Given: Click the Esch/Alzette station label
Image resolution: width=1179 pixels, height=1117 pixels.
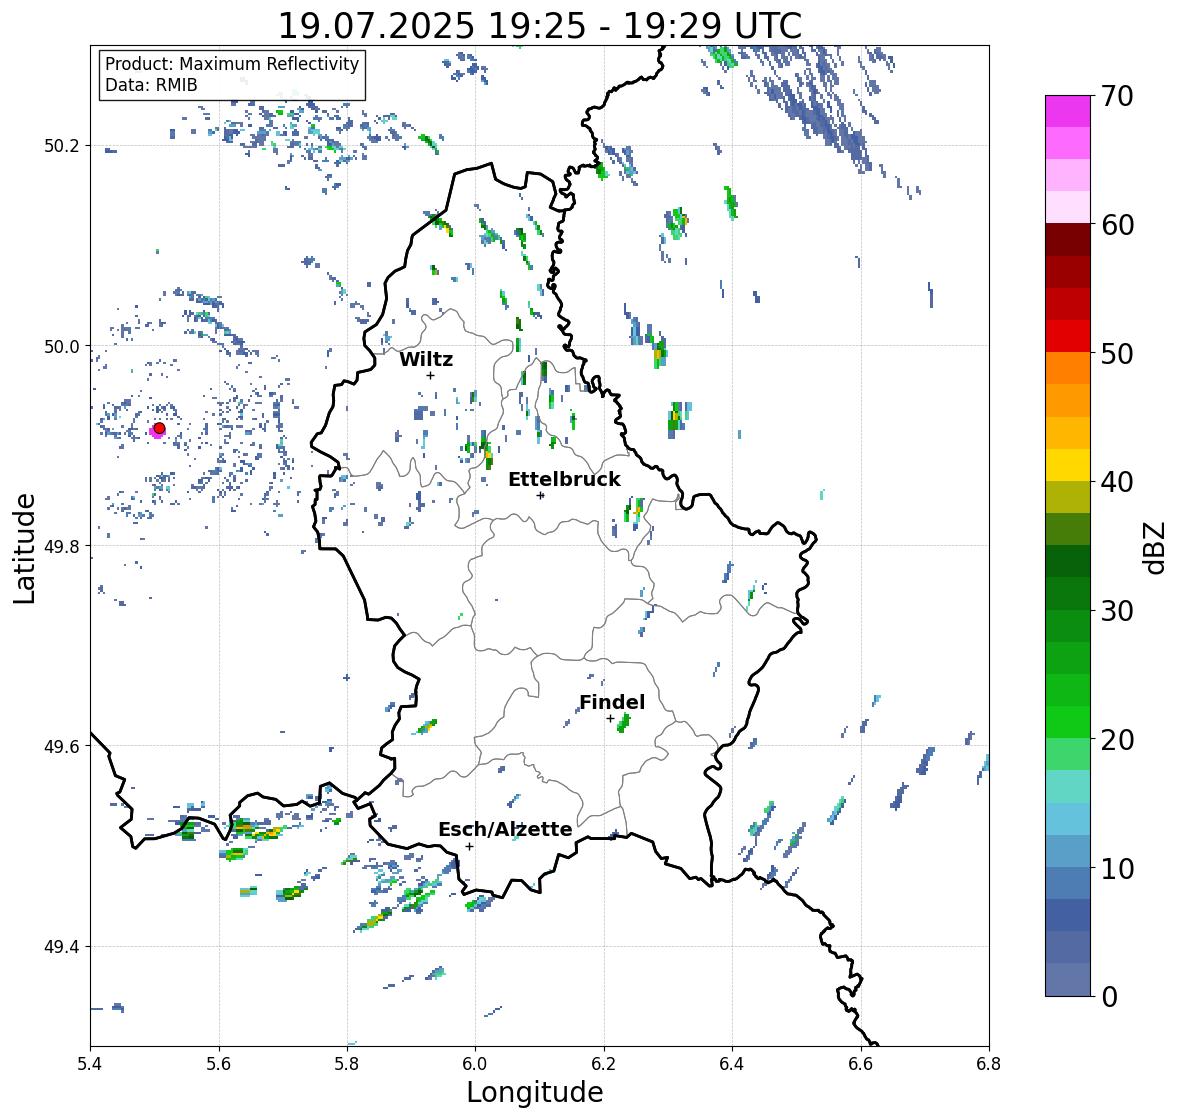Looking at the screenshot, I should tap(505, 829).
